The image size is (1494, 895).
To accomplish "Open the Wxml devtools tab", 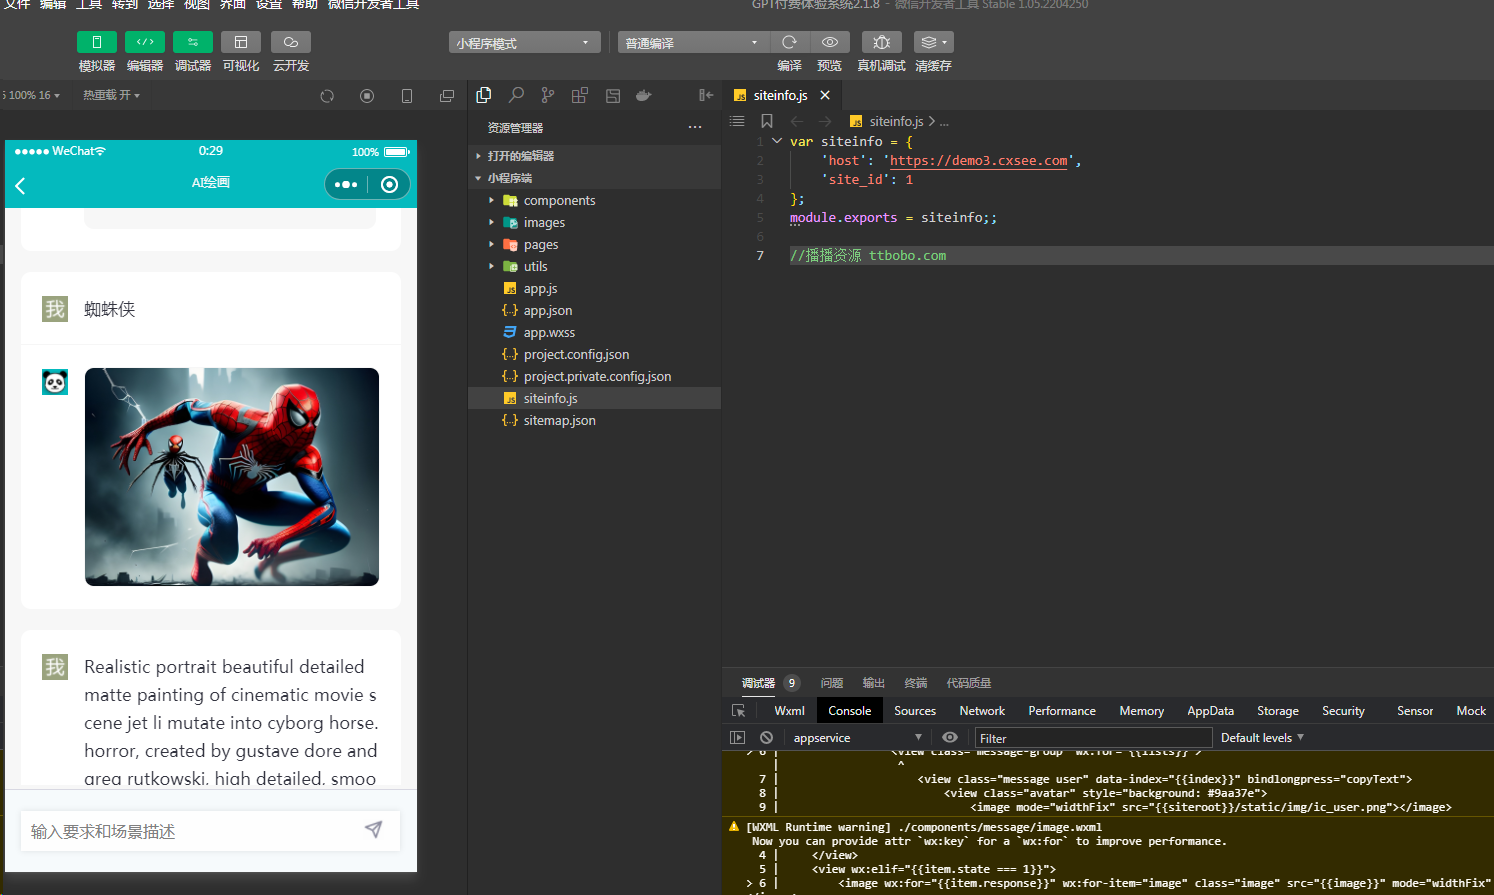I will (x=789, y=711).
